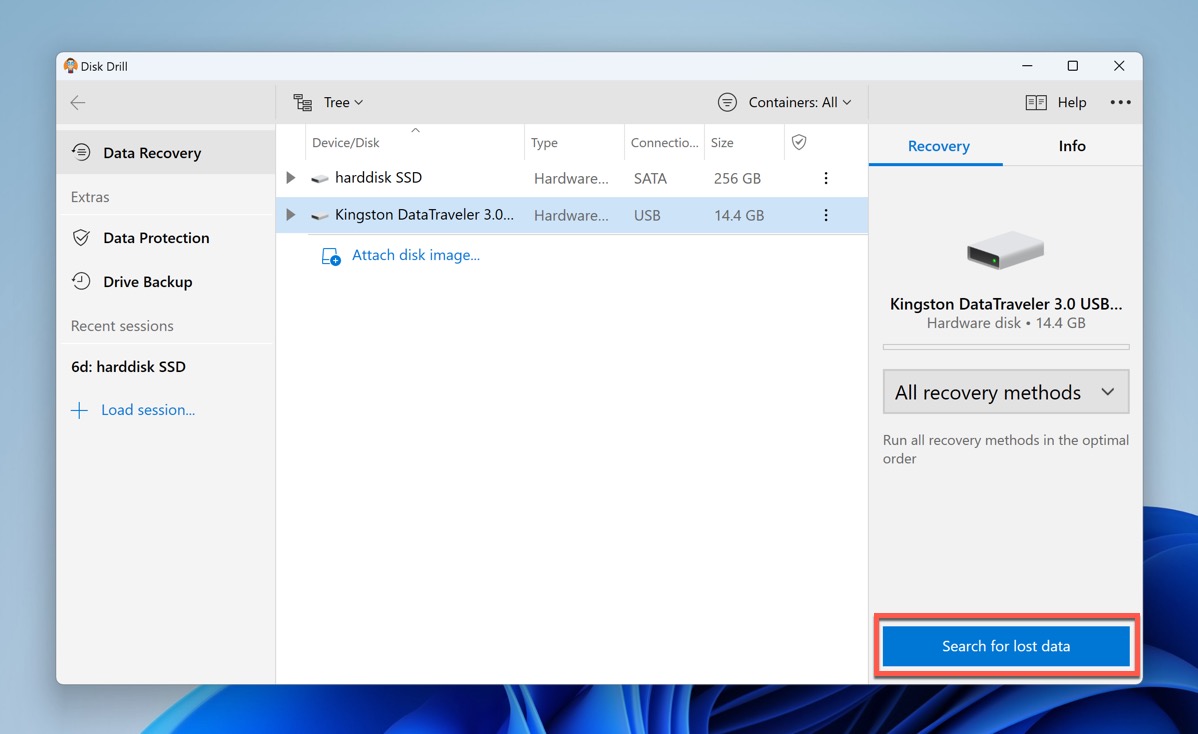
Task: Open the All recovery methods dropdown
Action: coord(1005,392)
